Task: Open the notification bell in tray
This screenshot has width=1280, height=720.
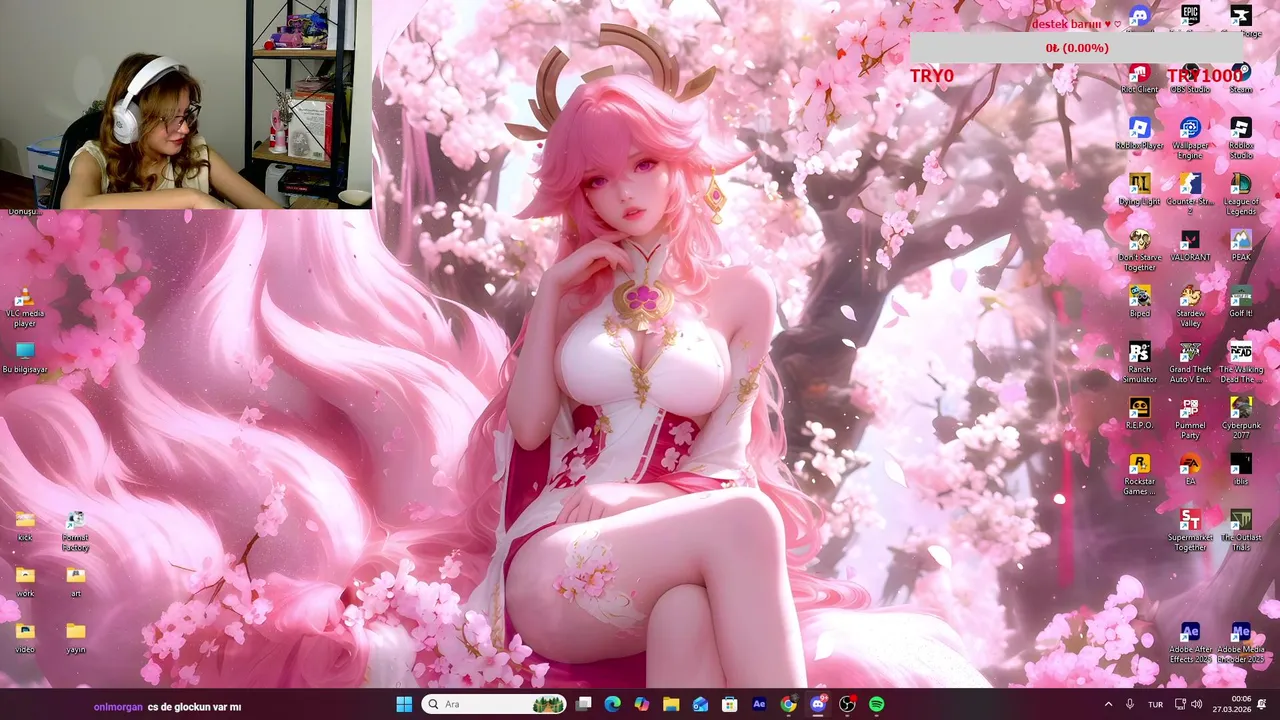Action: (1262, 704)
